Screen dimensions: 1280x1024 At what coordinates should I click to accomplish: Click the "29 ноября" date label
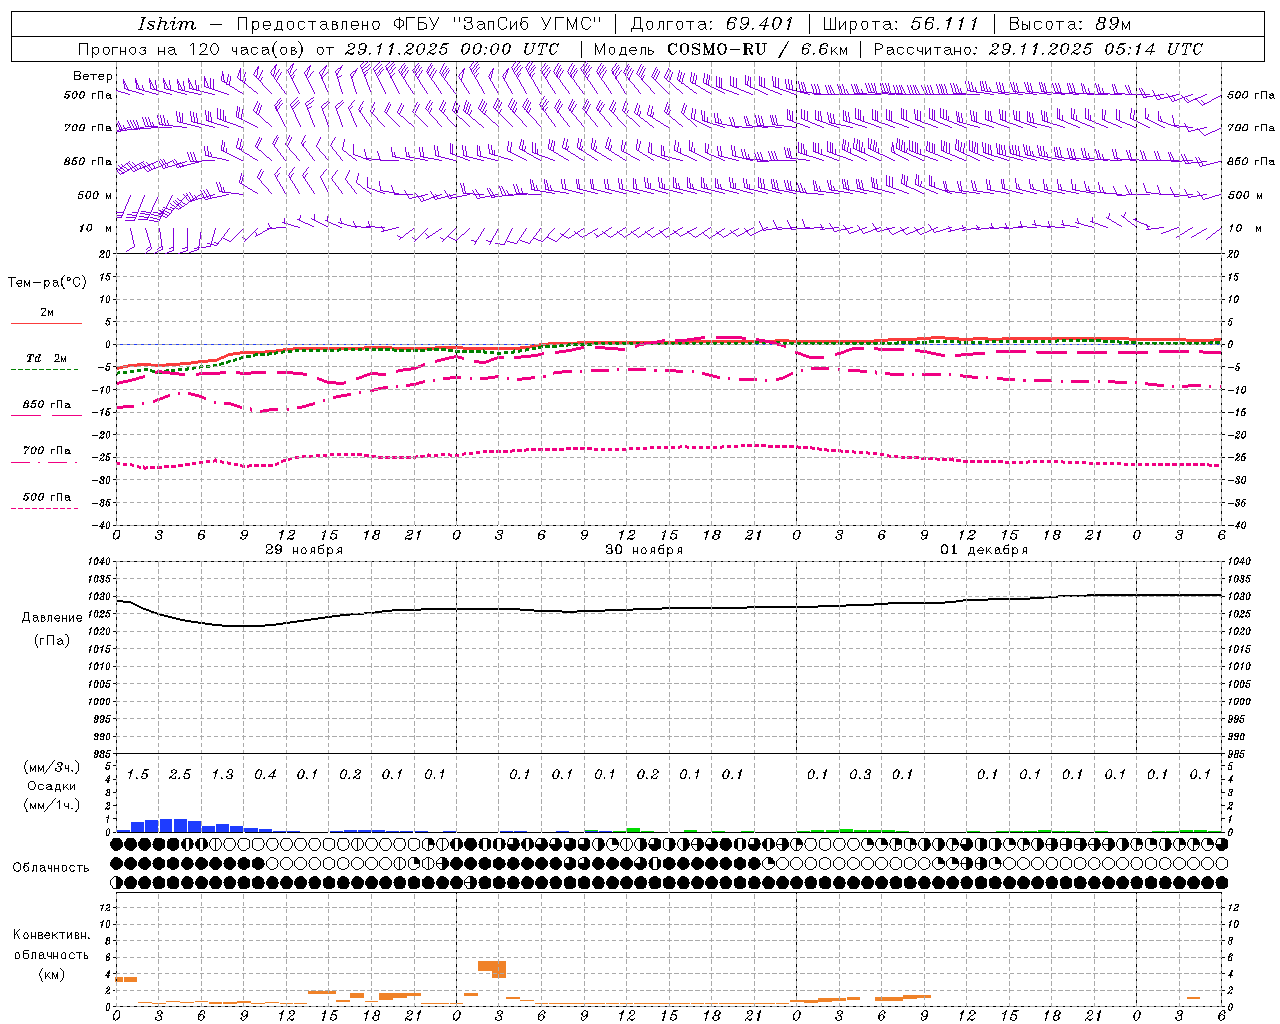coord(304,550)
